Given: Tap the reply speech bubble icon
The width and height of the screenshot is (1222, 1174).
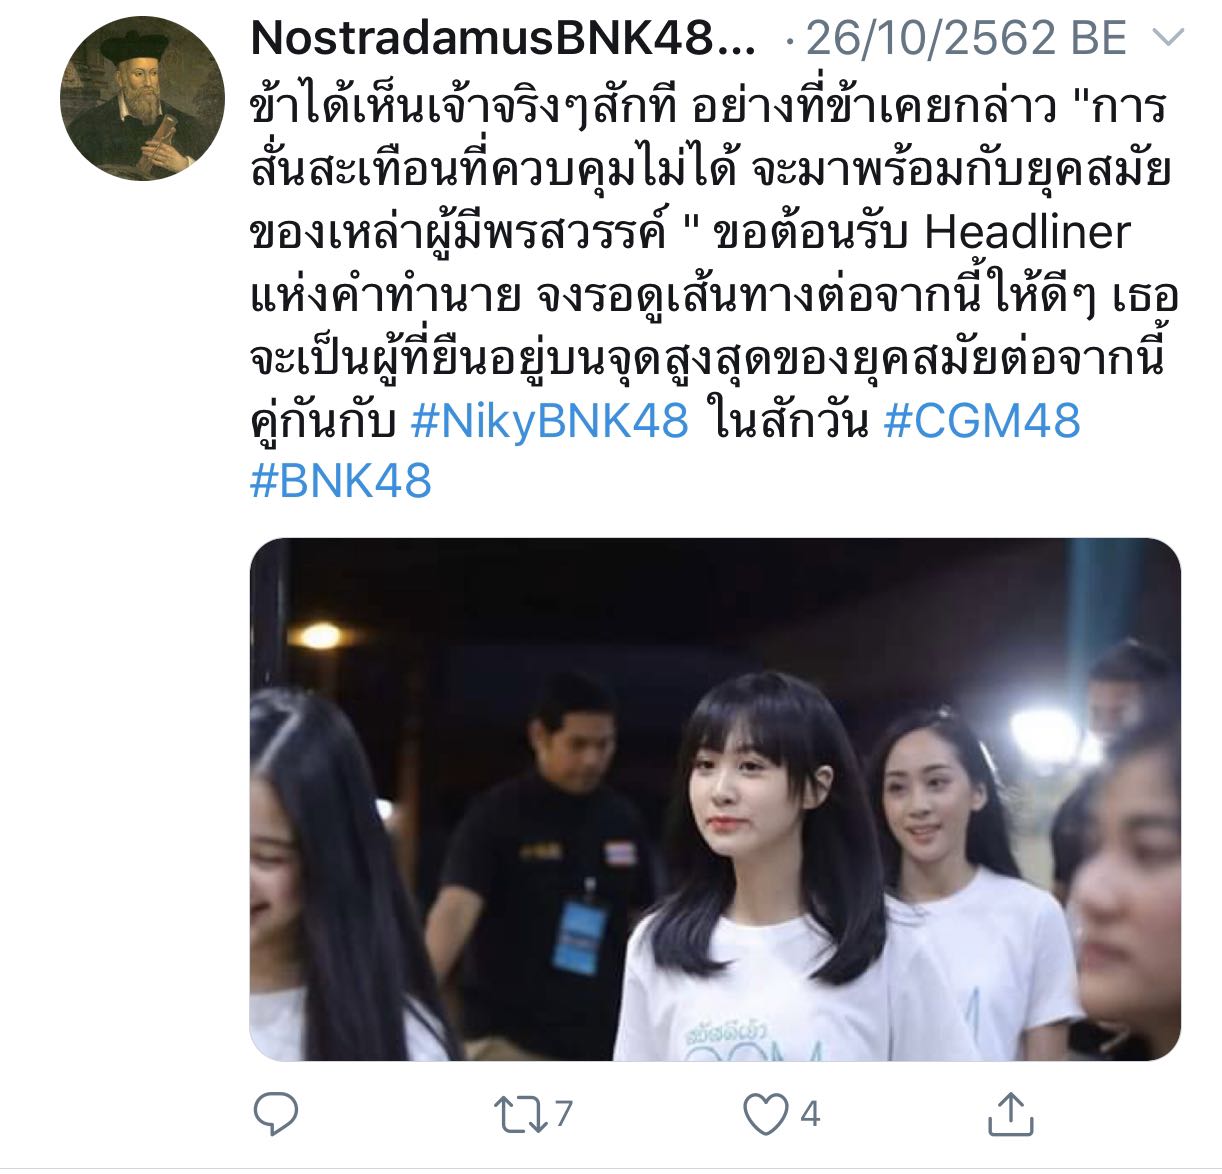Looking at the screenshot, I should 276,1113.
